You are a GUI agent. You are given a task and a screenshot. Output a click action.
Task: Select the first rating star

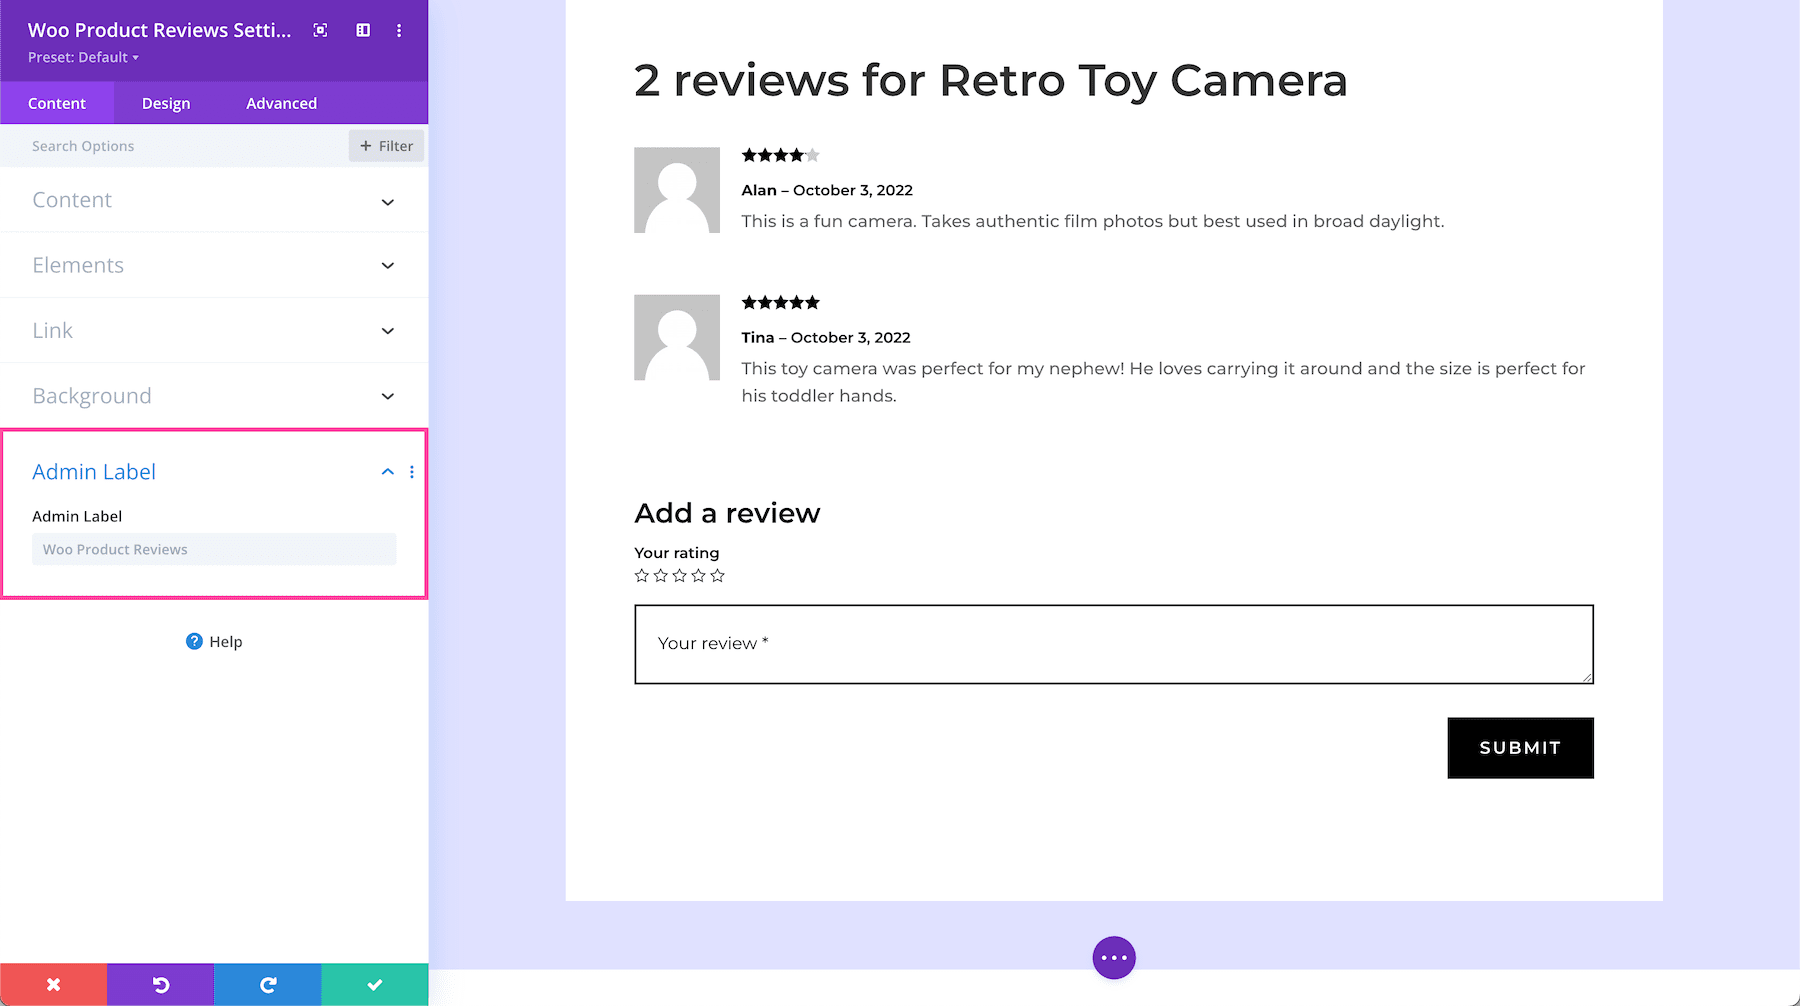pyautogui.click(x=641, y=575)
